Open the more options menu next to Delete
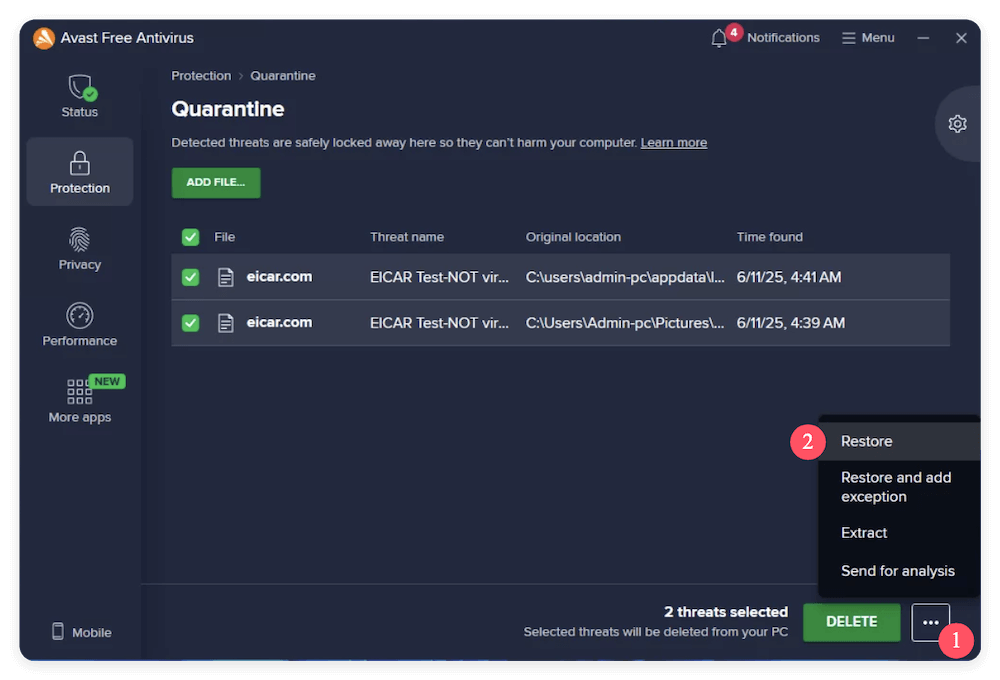Screen dimensions: 1000x680 [930, 622]
